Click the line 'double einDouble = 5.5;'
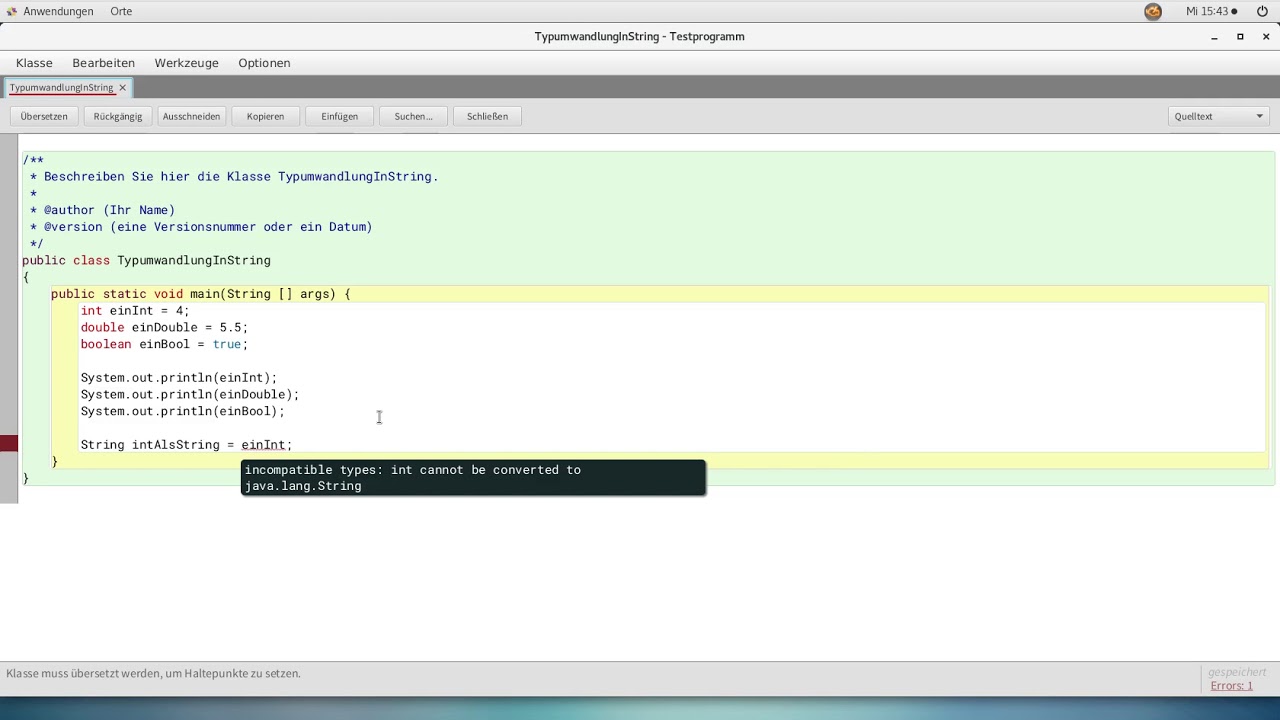This screenshot has height=720, width=1280. pyautogui.click(x=164, y=328)
